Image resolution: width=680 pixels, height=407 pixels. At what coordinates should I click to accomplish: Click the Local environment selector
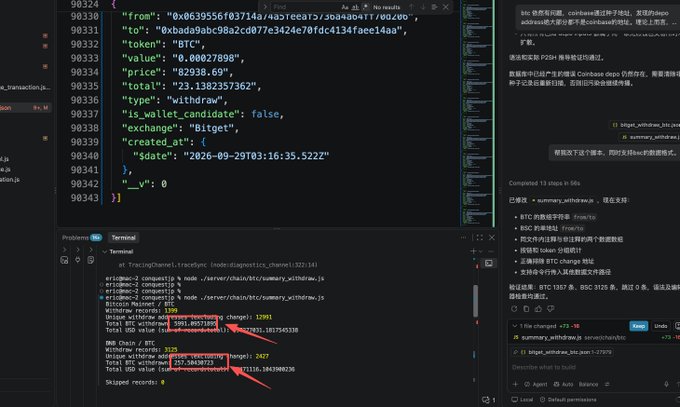tap(522, 400)
